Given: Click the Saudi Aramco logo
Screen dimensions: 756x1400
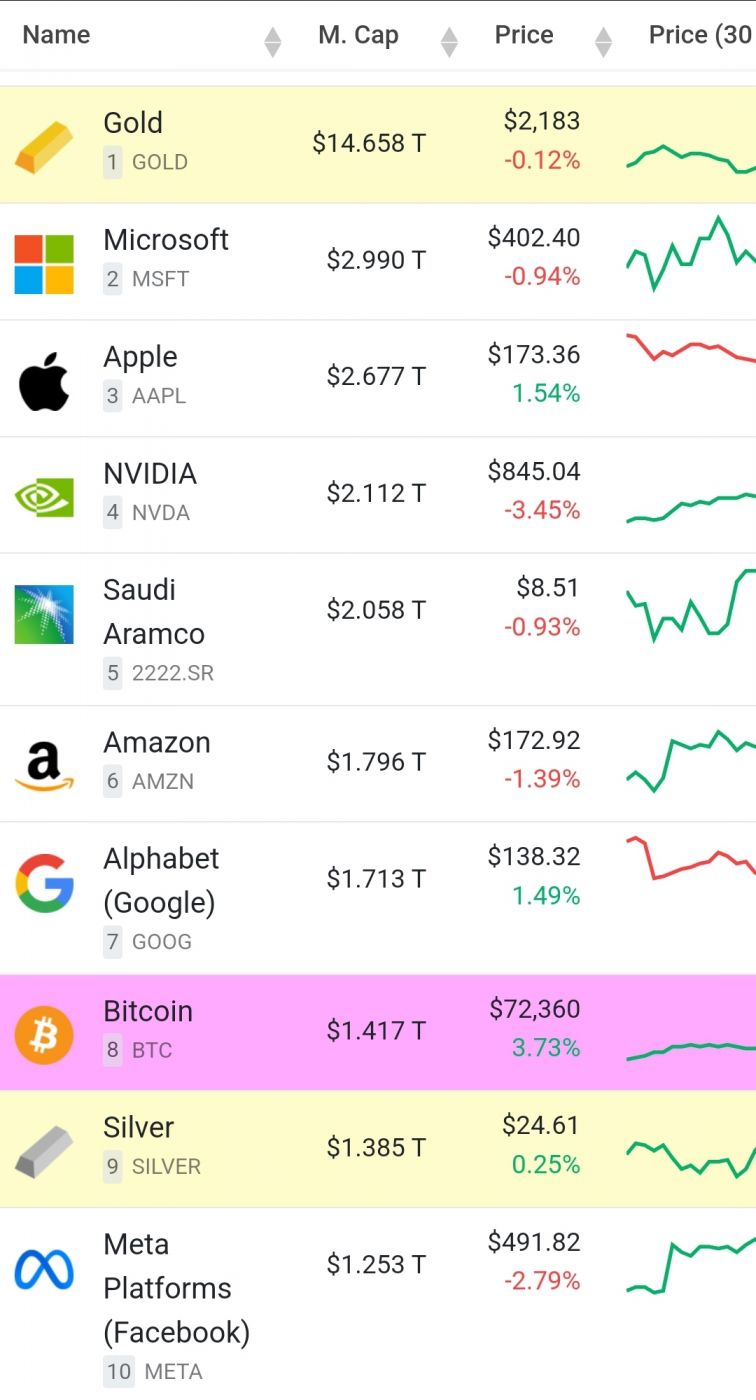Looking at the screenshot, I should 44,614.
